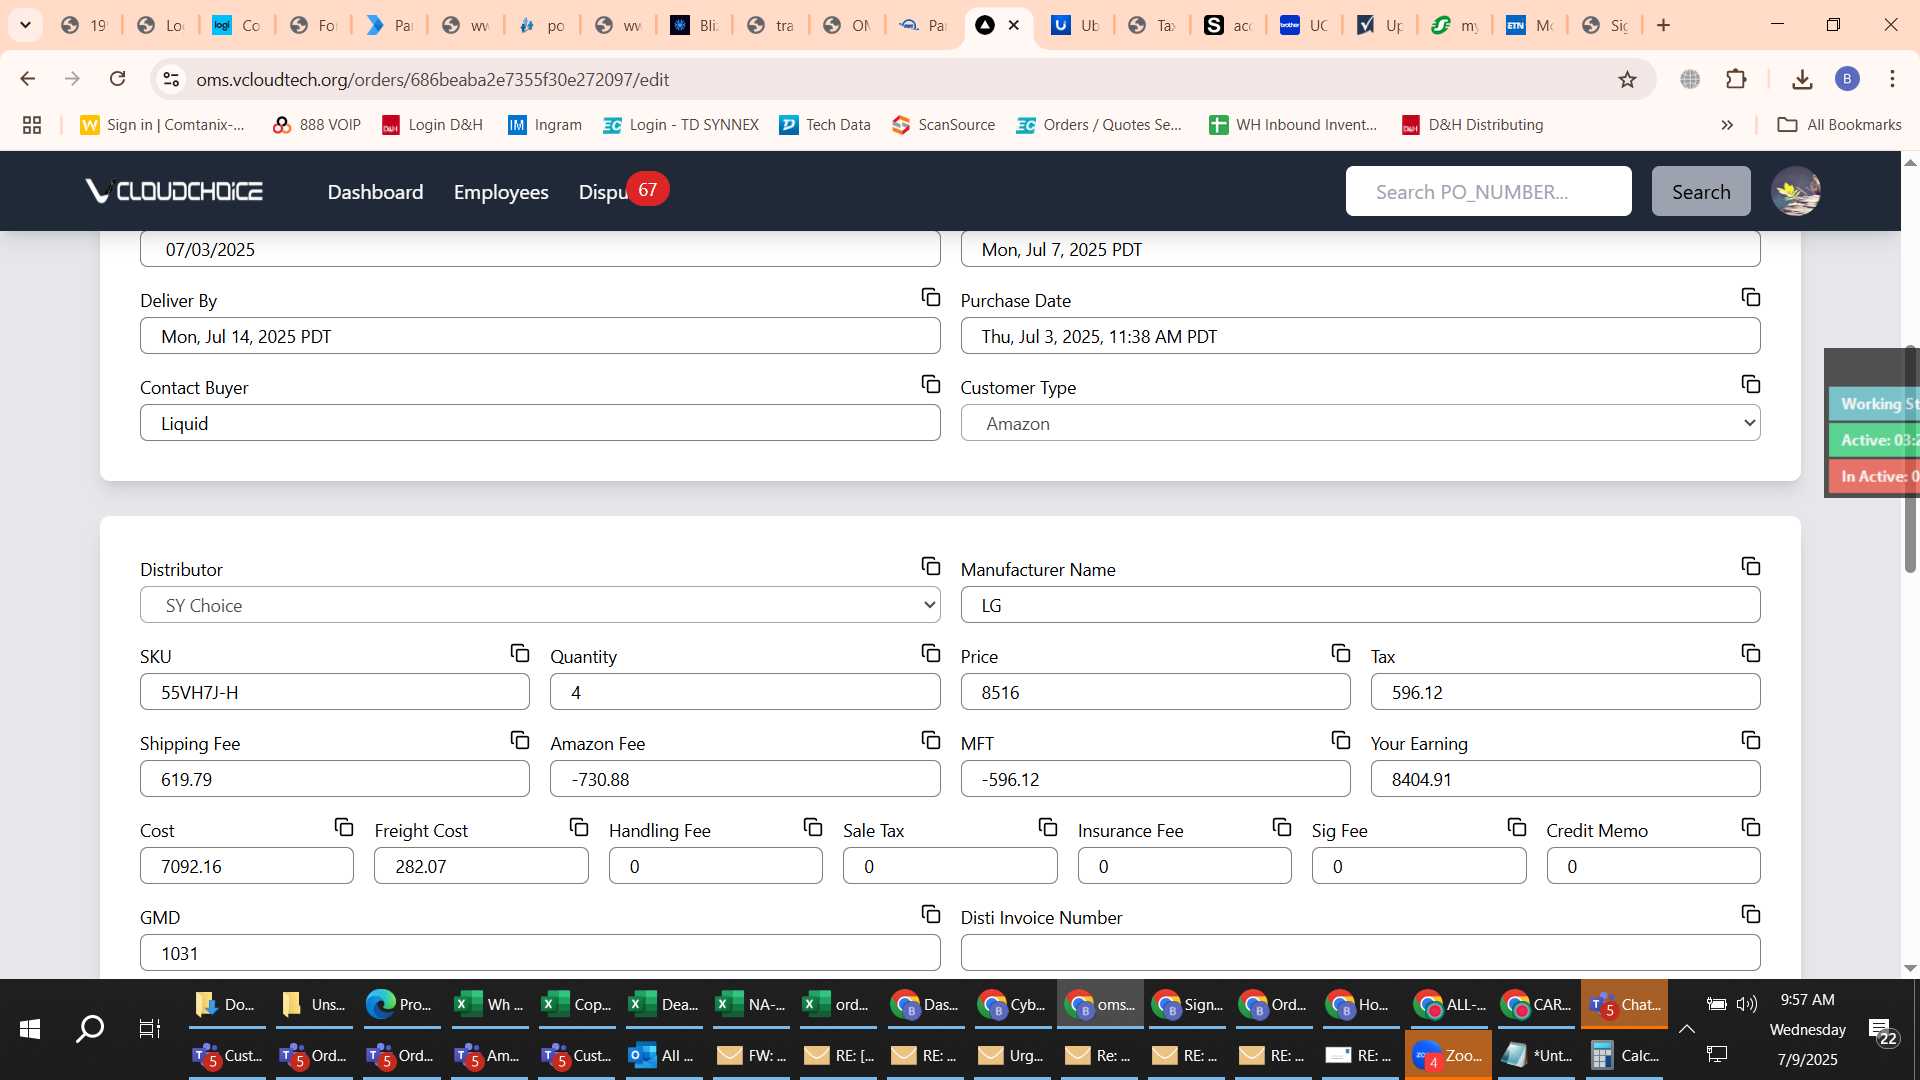
Task: Open the Disputes menu with 67 badge
Action: point(622,191)
